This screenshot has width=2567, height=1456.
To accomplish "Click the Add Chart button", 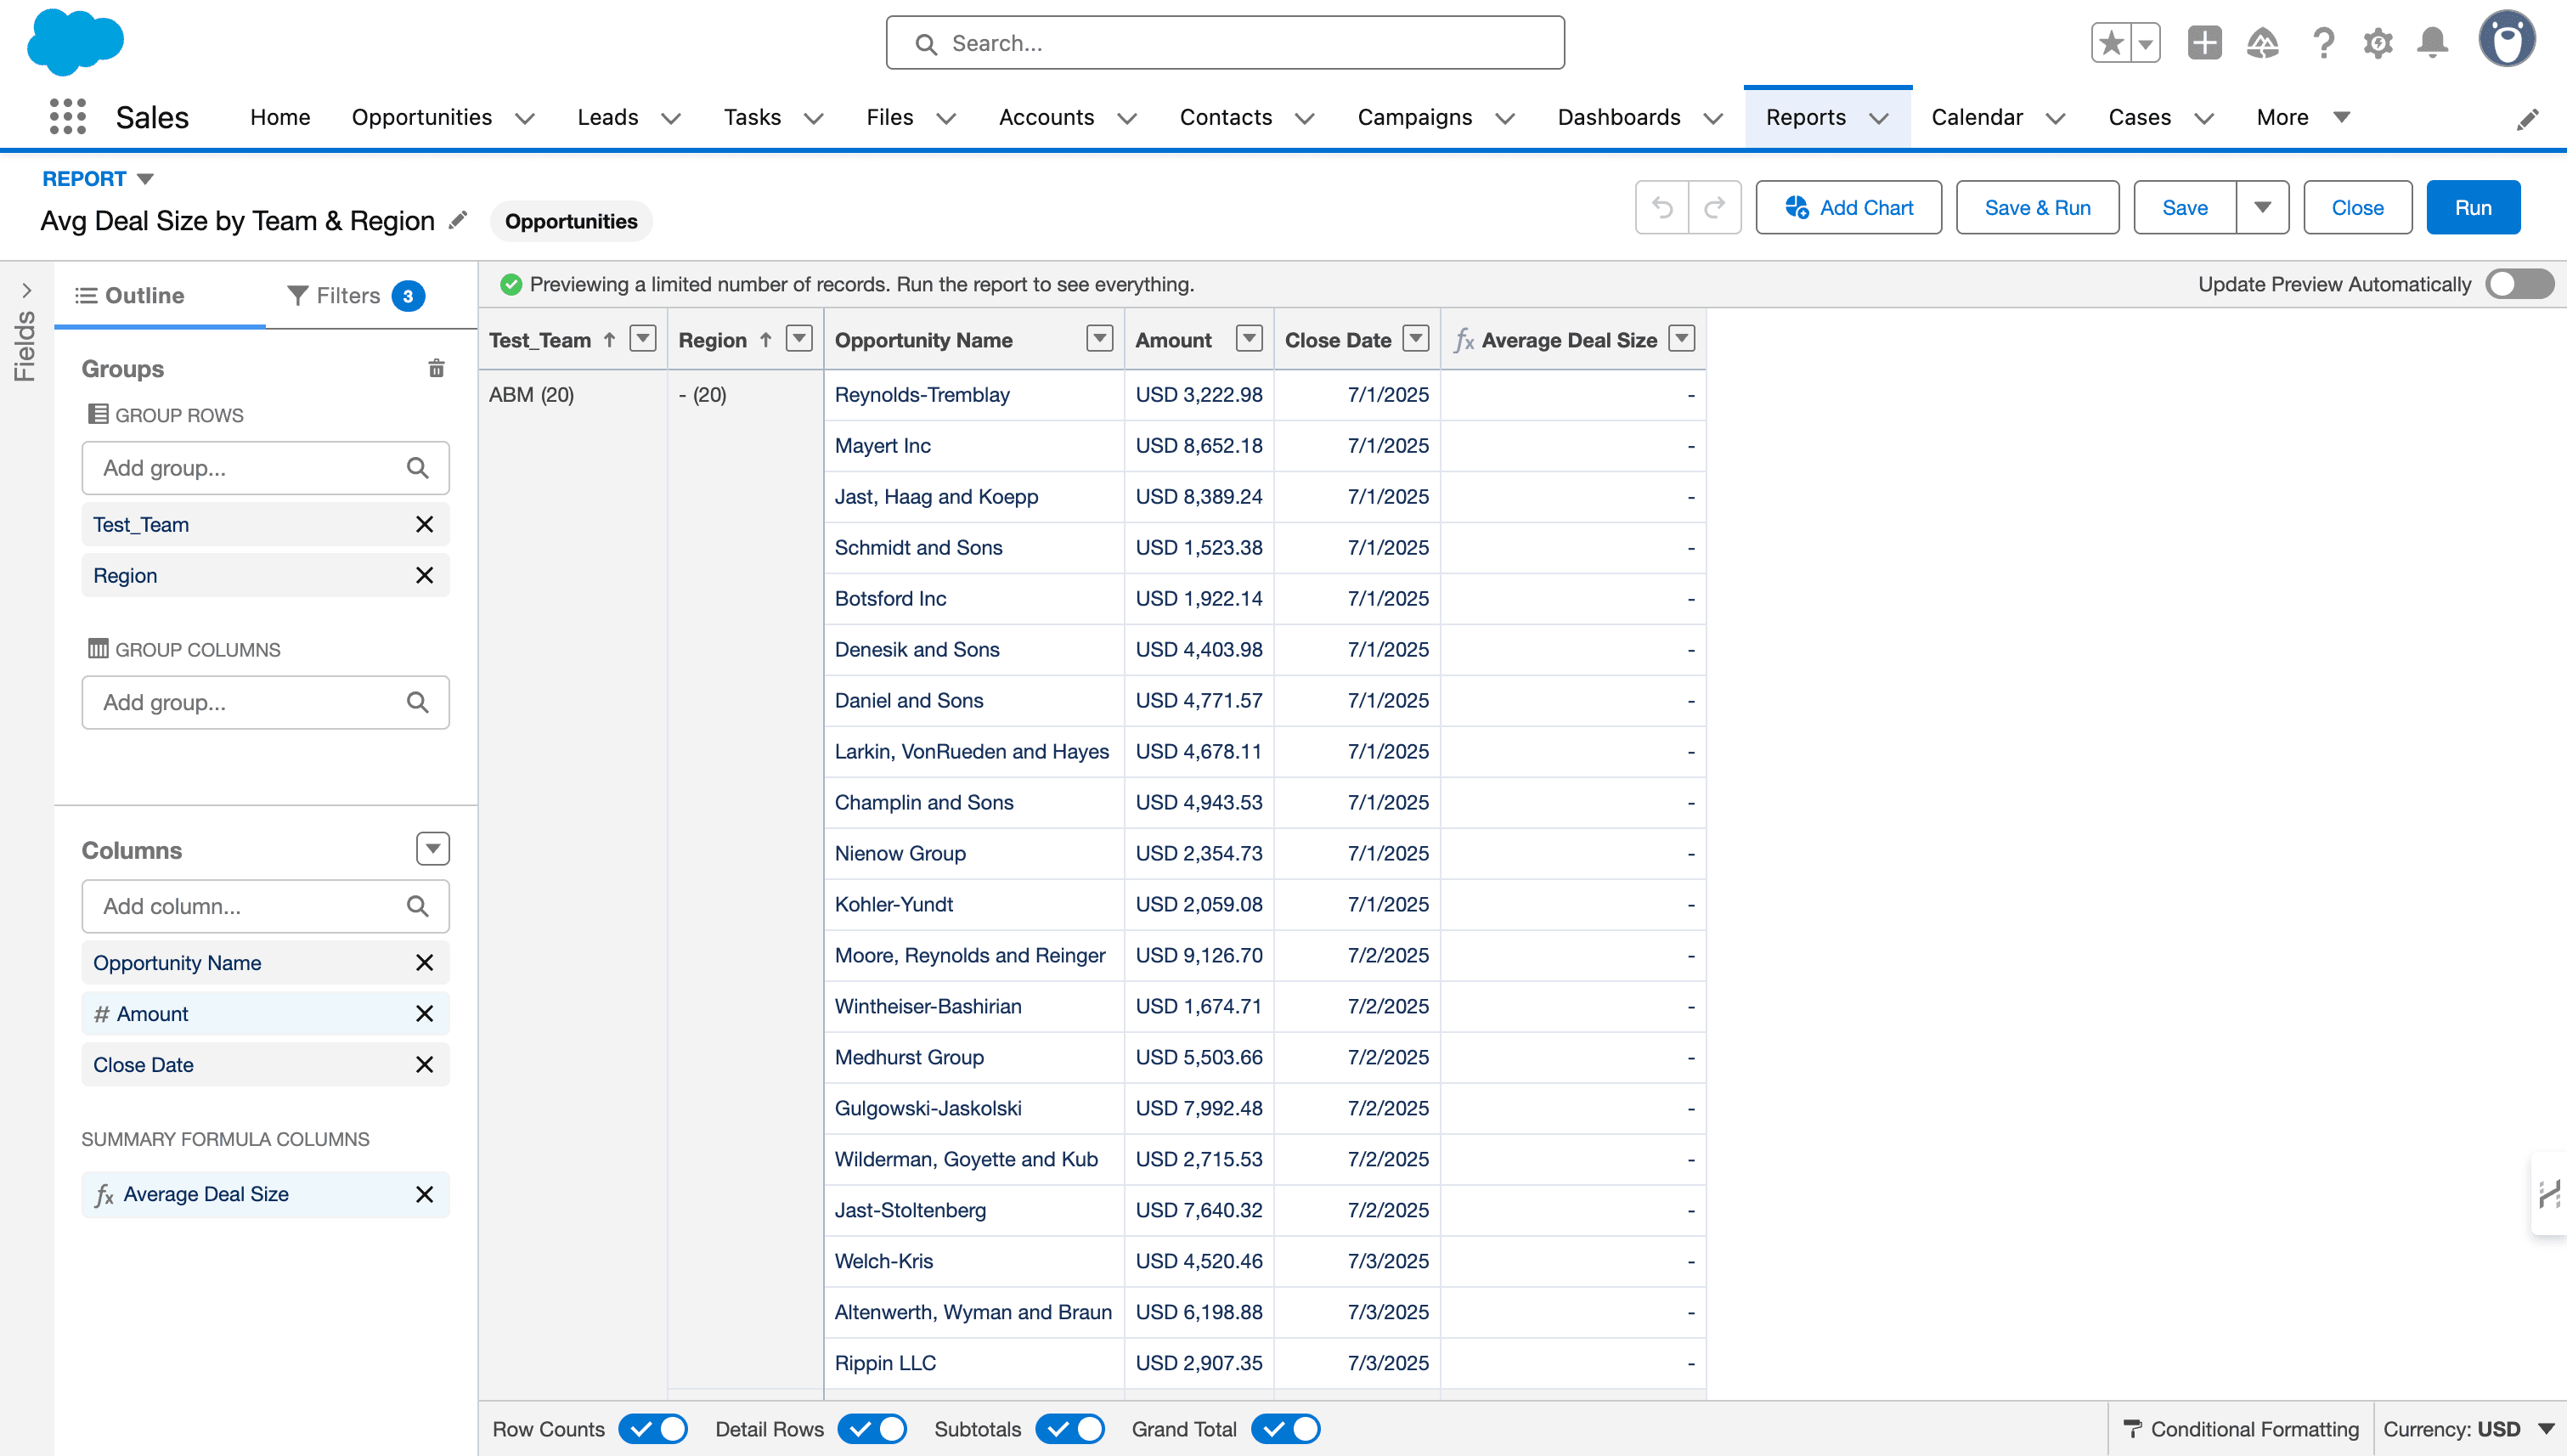I will click(1848, 208).
